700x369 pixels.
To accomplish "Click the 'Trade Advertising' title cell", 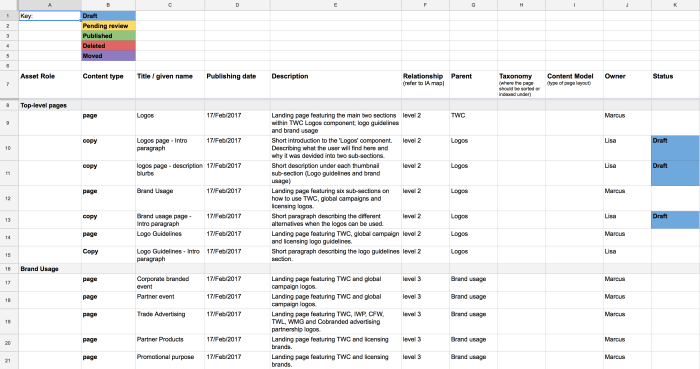I will click(170, 322).
